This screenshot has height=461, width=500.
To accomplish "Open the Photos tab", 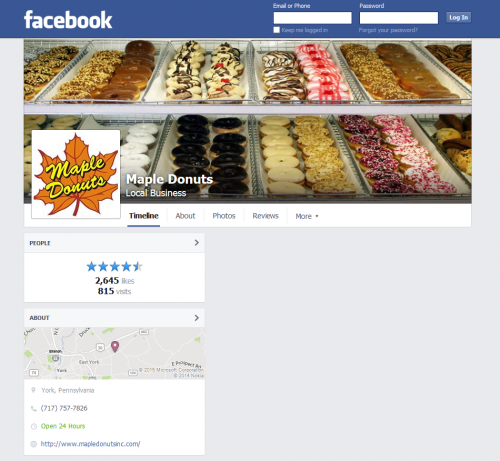I will coord(224,216).
